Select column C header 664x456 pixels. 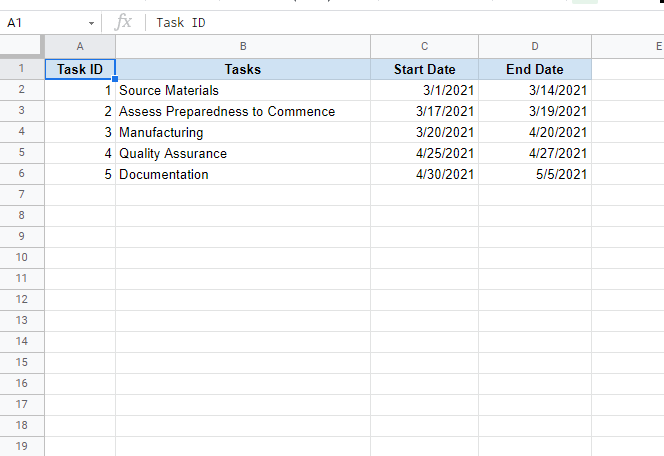coord(424,47)
